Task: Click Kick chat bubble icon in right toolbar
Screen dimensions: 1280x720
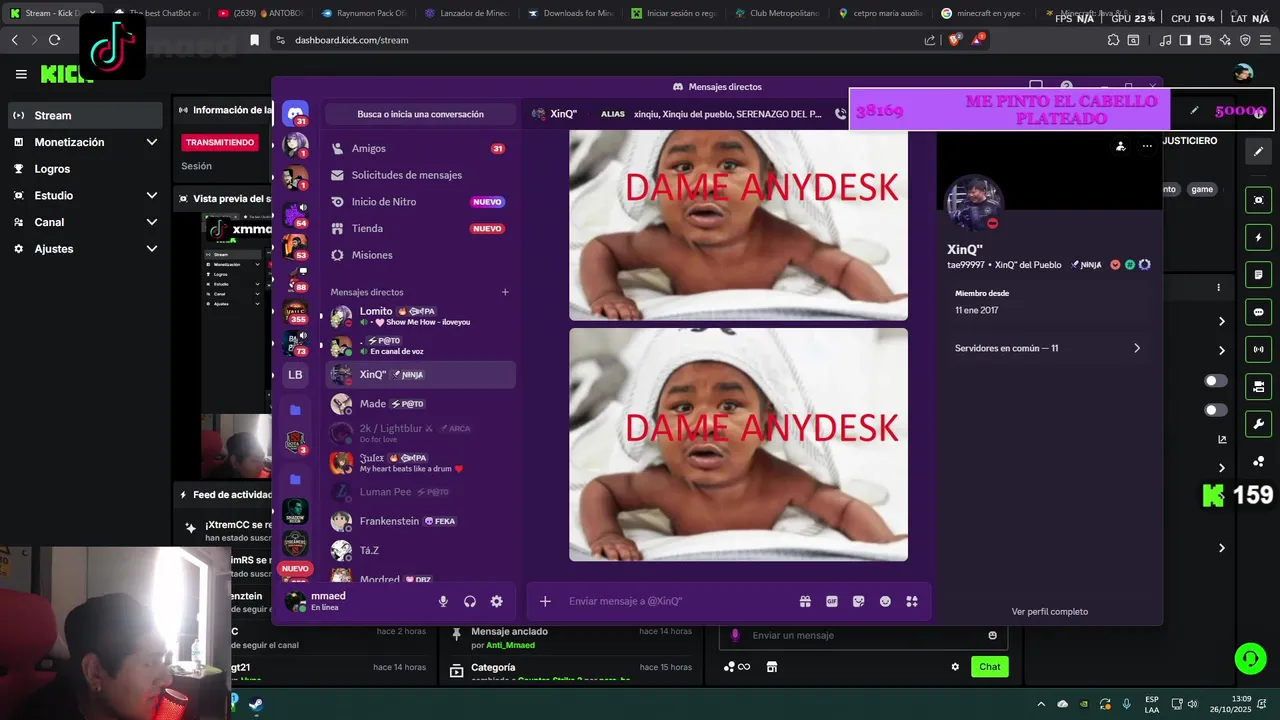Action: tap(1259, 312)
